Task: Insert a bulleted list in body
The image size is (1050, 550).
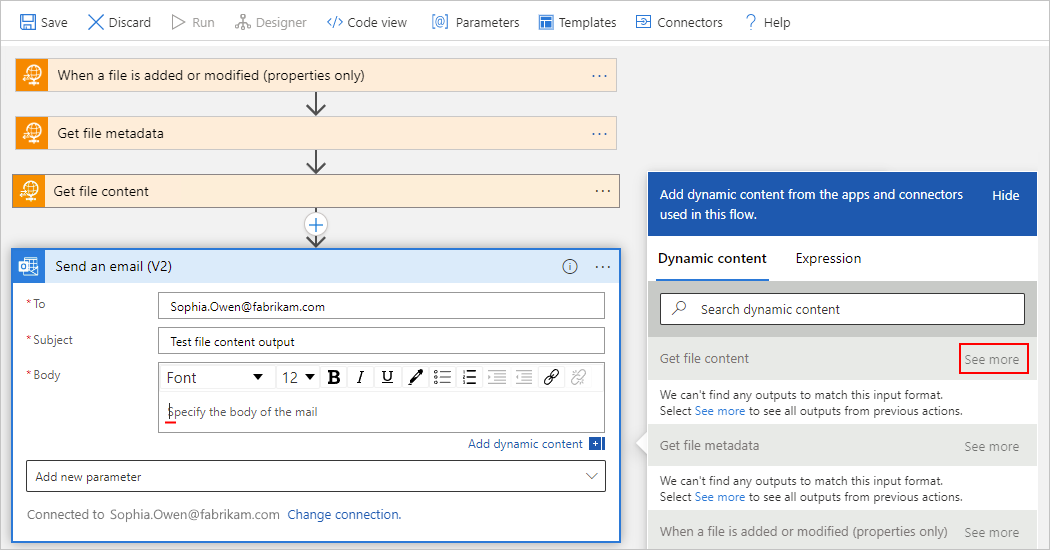Action: pyautogui.click(x=442, y=377)
